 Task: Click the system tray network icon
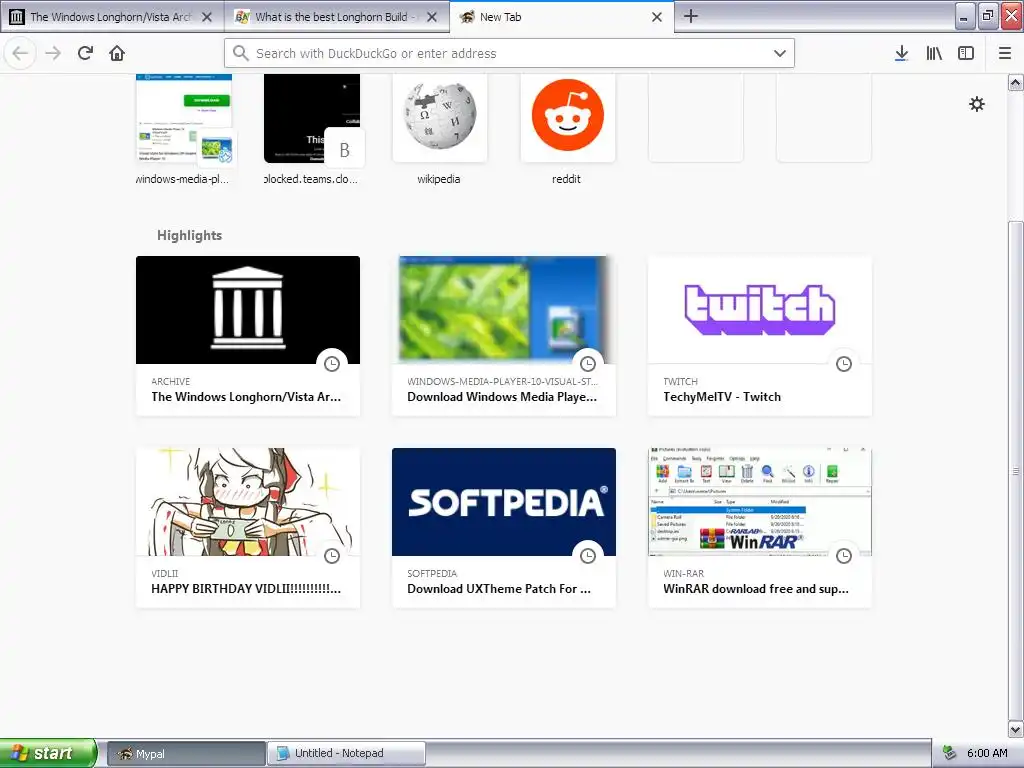950,754
